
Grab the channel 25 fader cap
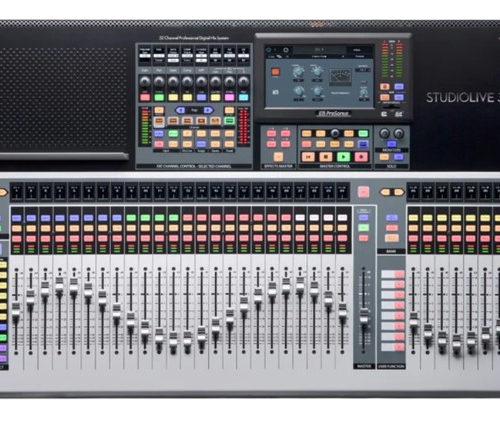(414, 320)
